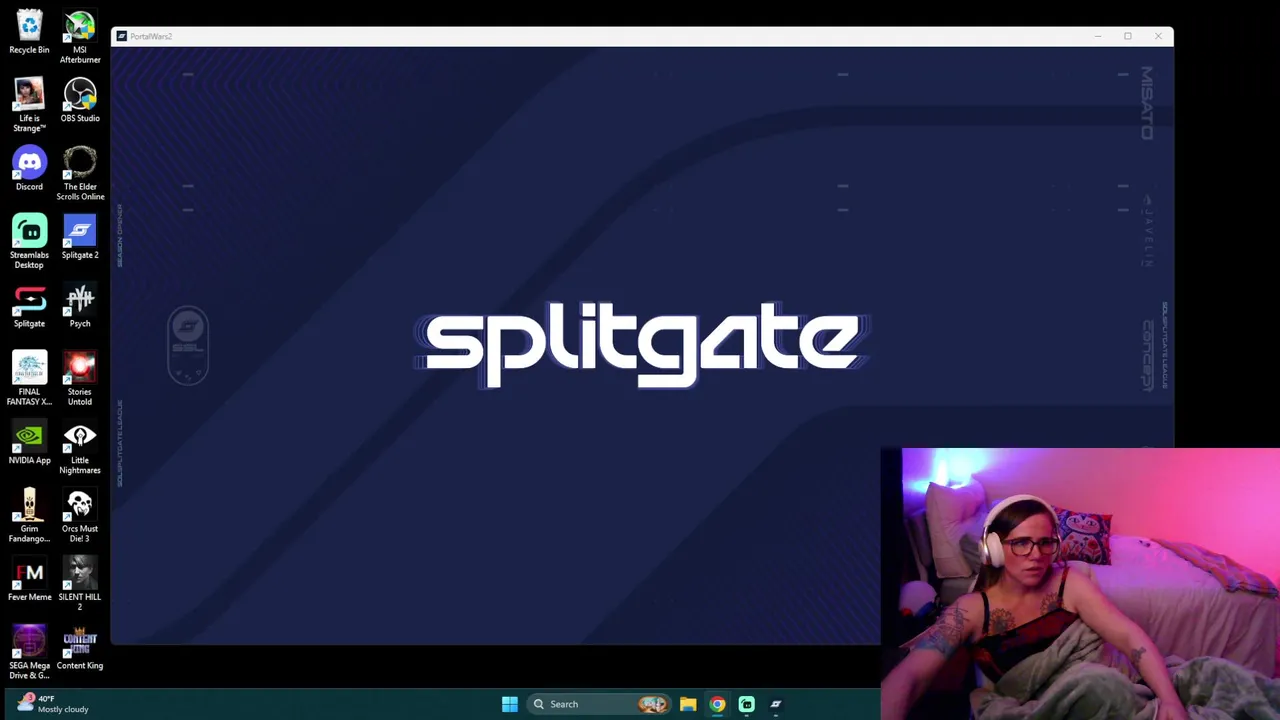Launch MSI Afterburner from the desktop

pyautogui.click(x=80, y=38)
